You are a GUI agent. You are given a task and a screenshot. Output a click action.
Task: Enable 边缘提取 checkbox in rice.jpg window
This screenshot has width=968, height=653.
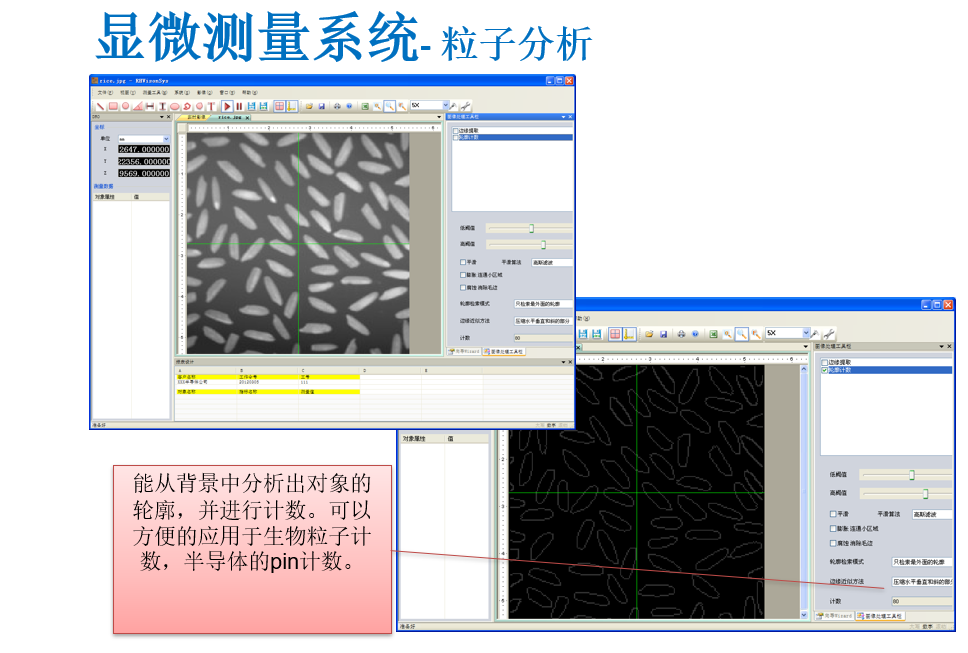pos(456,131)
